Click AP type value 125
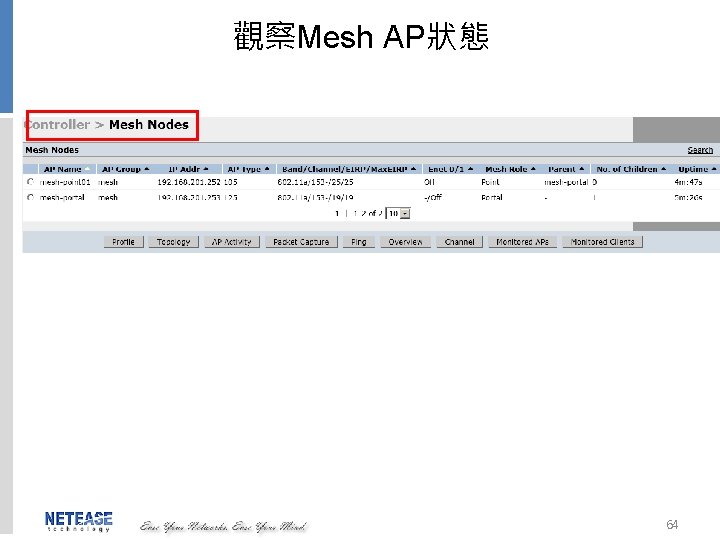720x540 pixels. pos(231,197)
